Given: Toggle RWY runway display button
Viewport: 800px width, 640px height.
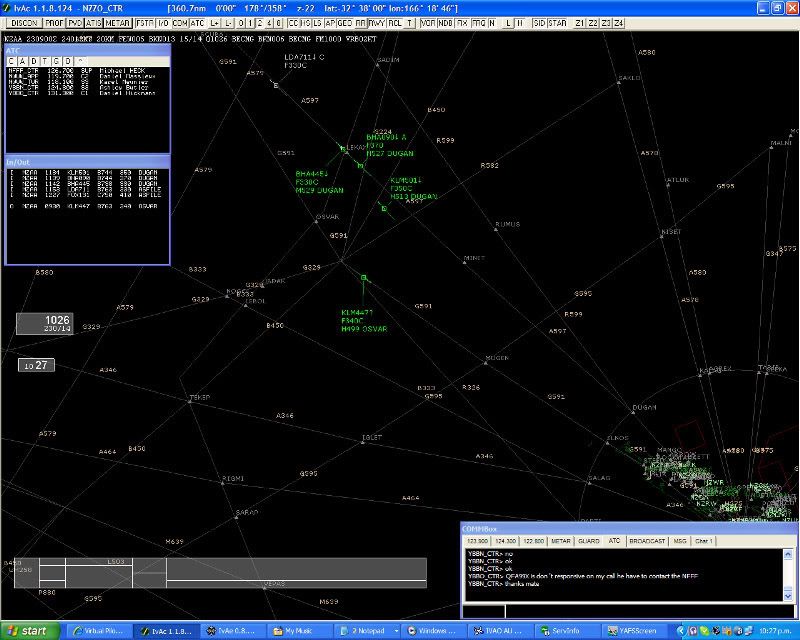Looking at the screenshot, I should click(x=376, y=22).
